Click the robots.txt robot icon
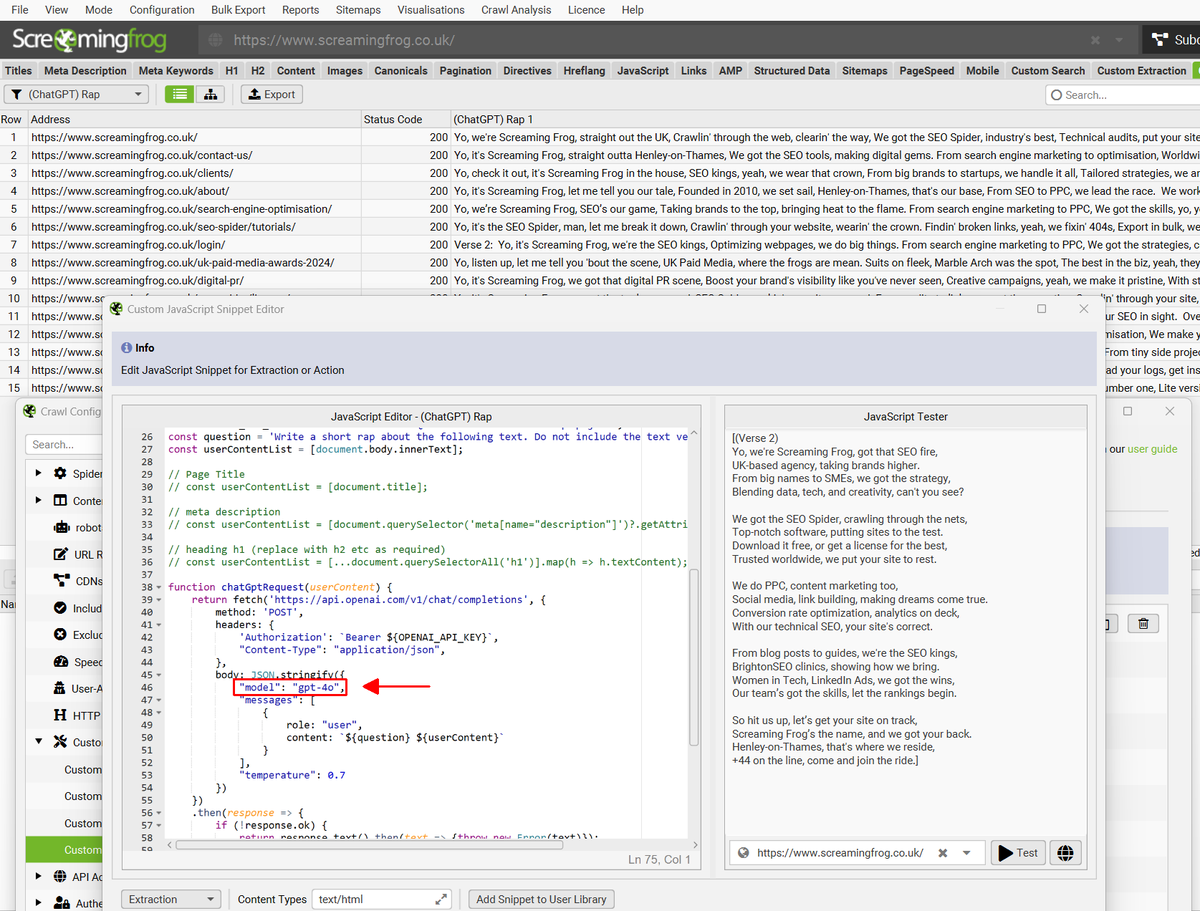1200x911 pixels. coord(61,527)
